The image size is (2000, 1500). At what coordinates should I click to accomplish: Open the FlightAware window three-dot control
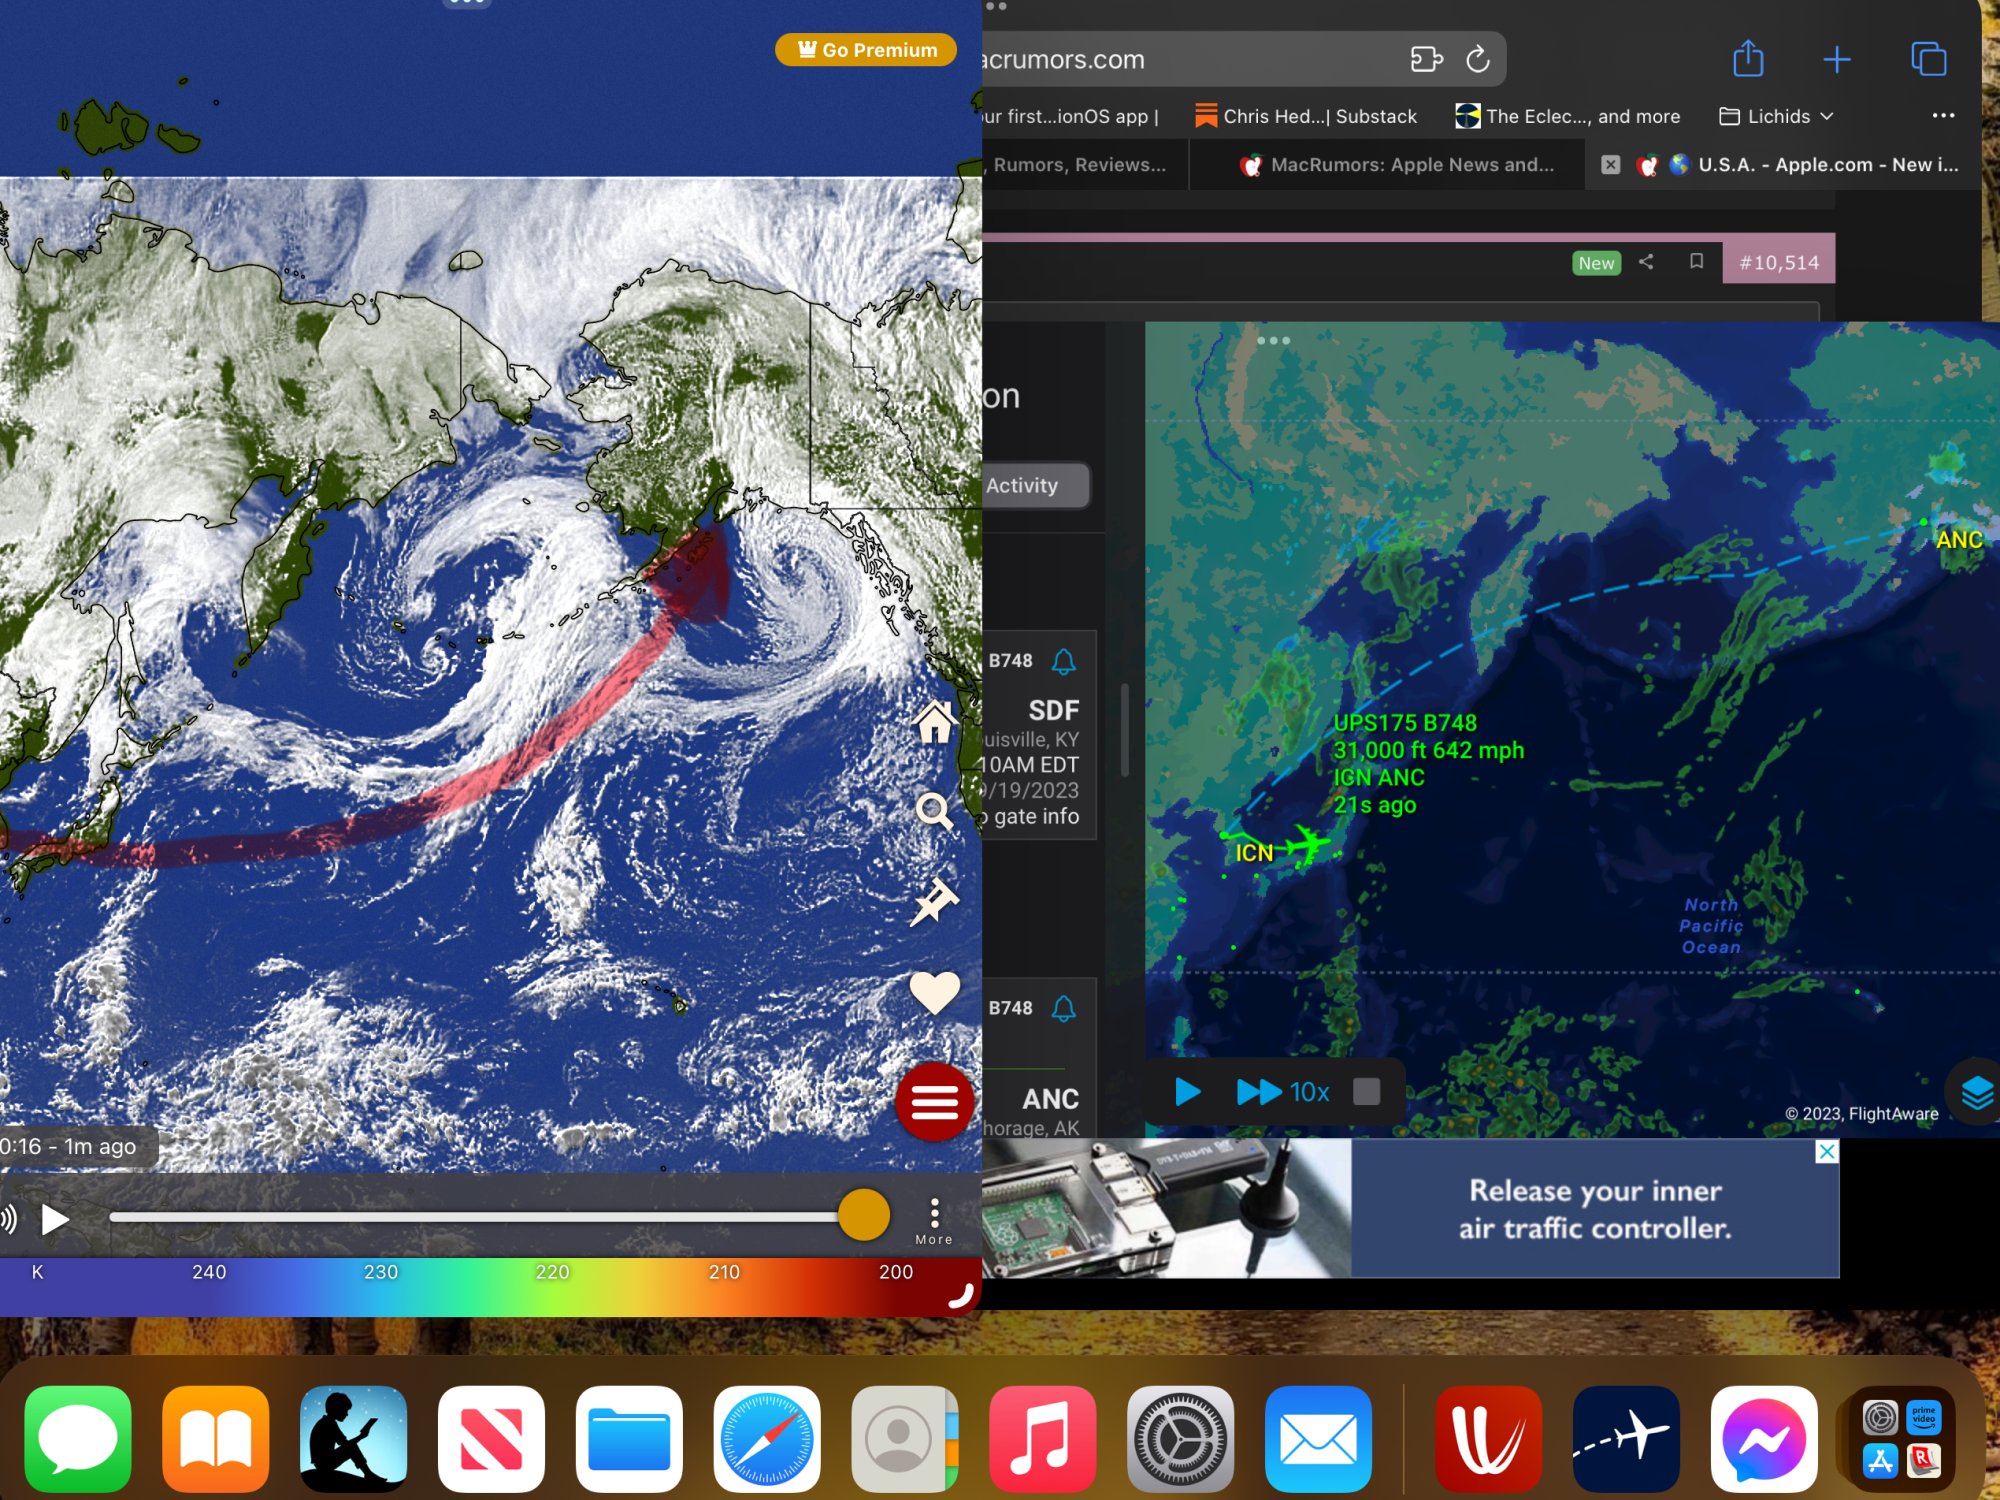tap(1273, 341)
